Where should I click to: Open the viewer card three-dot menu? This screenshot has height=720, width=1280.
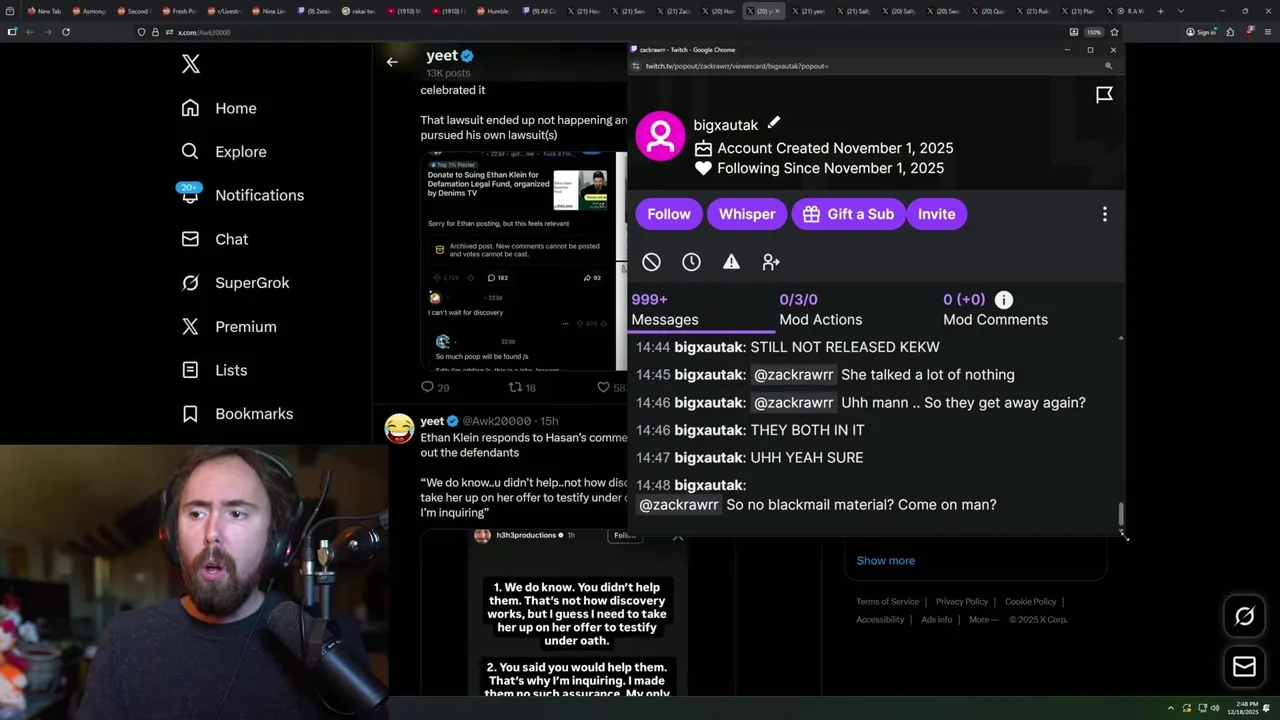pyautogui.click(x=1105, y=214)
